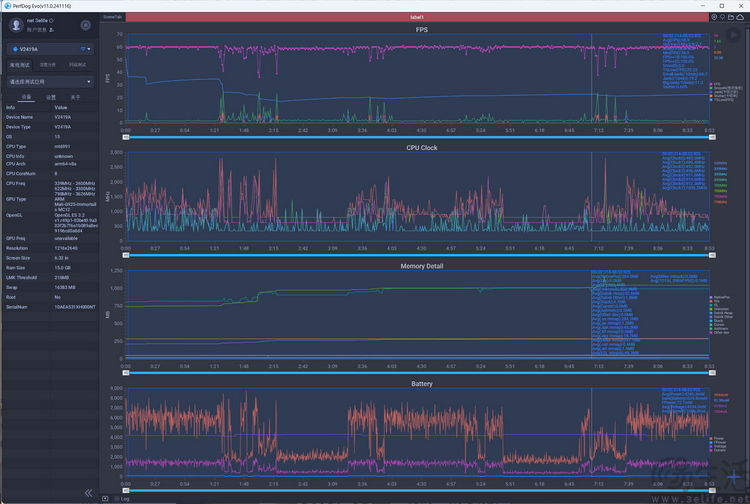Viewport: 750px width, 504px height.
Task: Click the blue plus button at bottom right
Action: coord(734,476)
